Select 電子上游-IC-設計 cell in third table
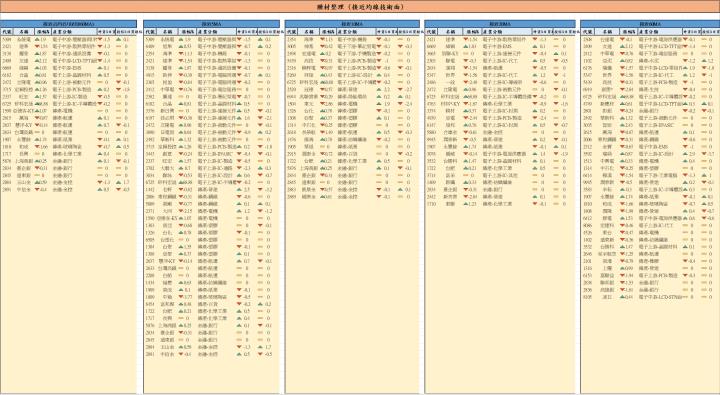This screenshot has height=395, width=720. pyautogui.click(x=356, y=75)
